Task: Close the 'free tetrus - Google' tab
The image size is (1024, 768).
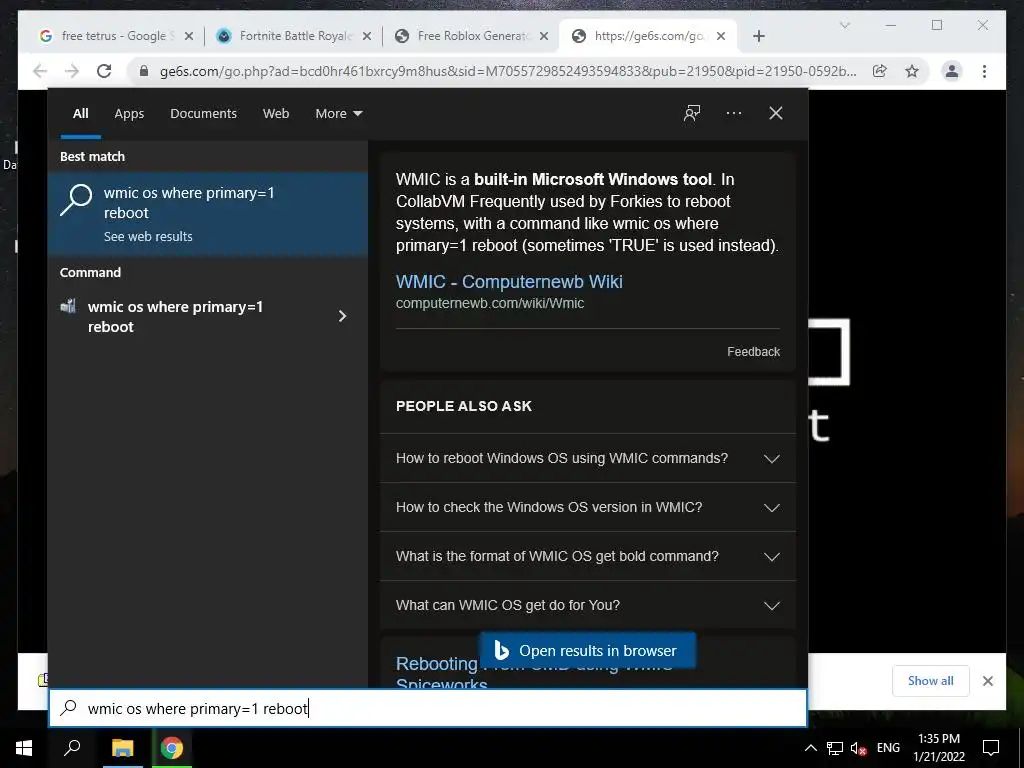Action: click(x=189, y=36)
